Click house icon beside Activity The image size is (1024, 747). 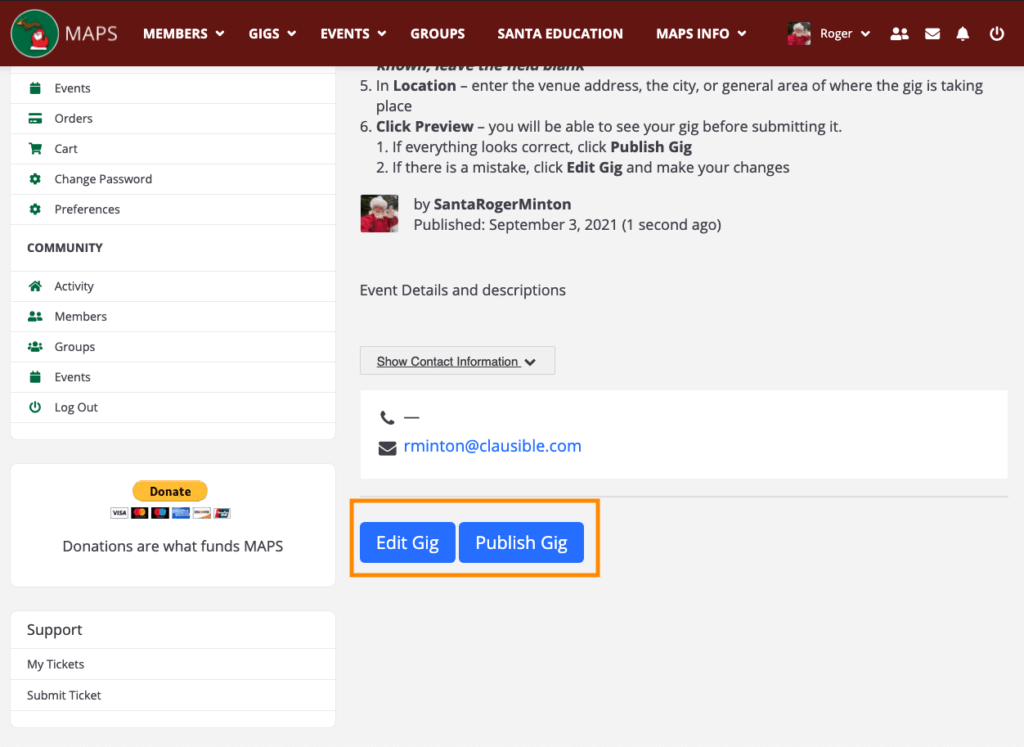(35, 286)
